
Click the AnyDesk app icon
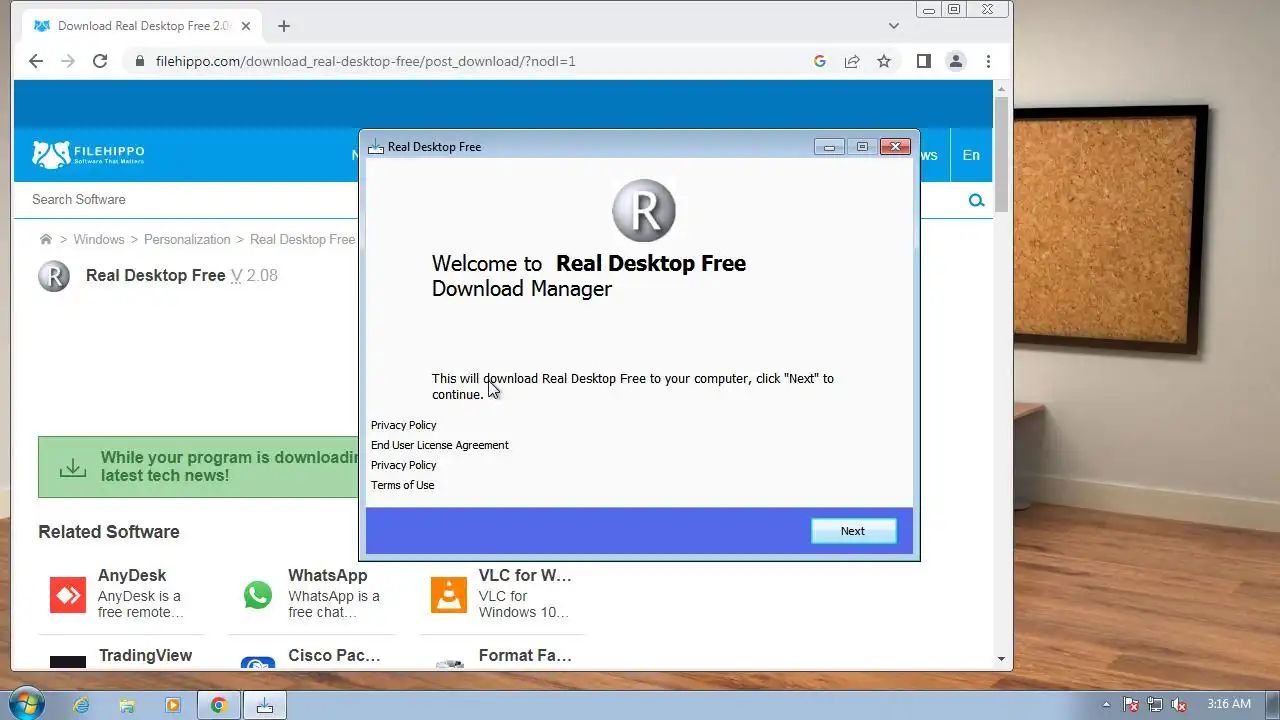click(x=68, y=595)
